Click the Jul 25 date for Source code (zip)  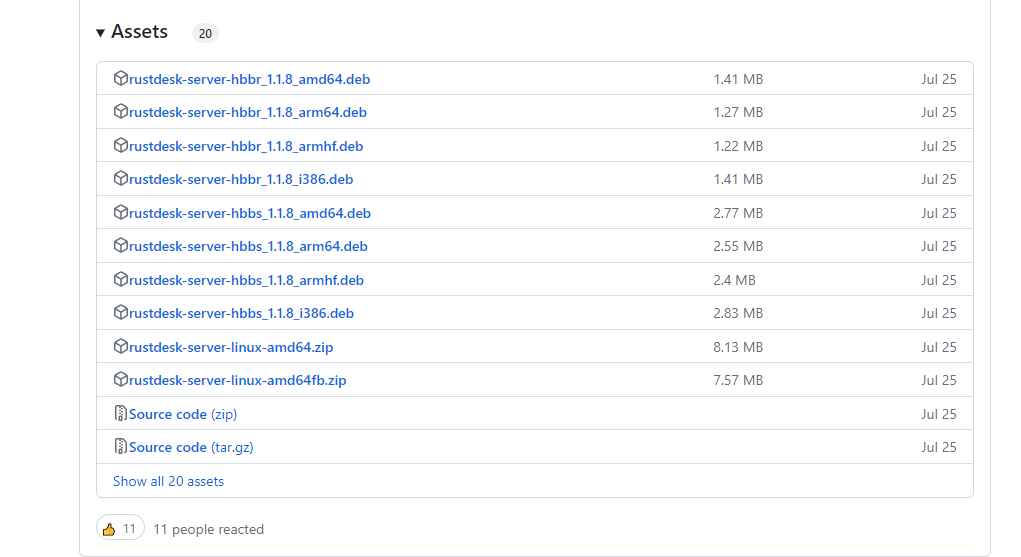coord(939,414)
